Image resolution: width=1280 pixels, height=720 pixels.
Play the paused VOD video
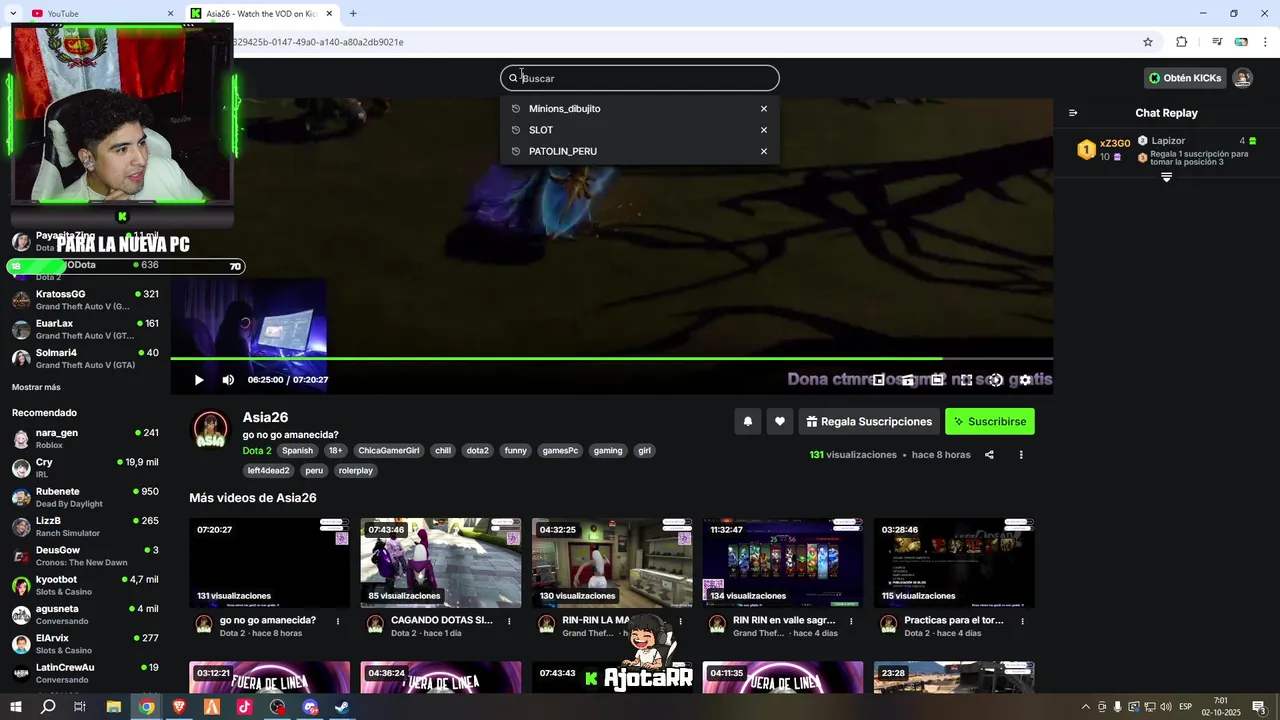pyautogui.click(x=198, y=380)
